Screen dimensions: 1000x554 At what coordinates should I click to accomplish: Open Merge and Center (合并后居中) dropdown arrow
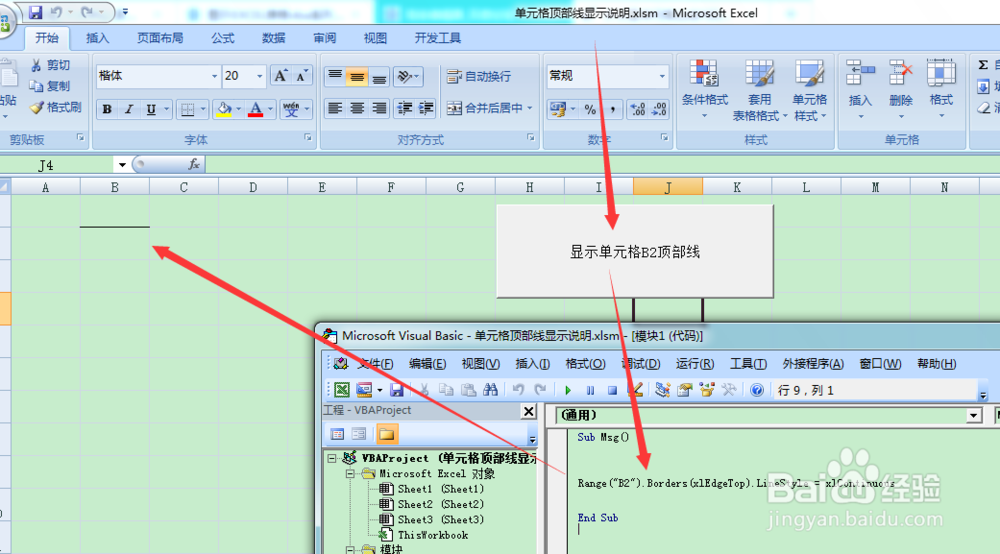coord(529,108)
